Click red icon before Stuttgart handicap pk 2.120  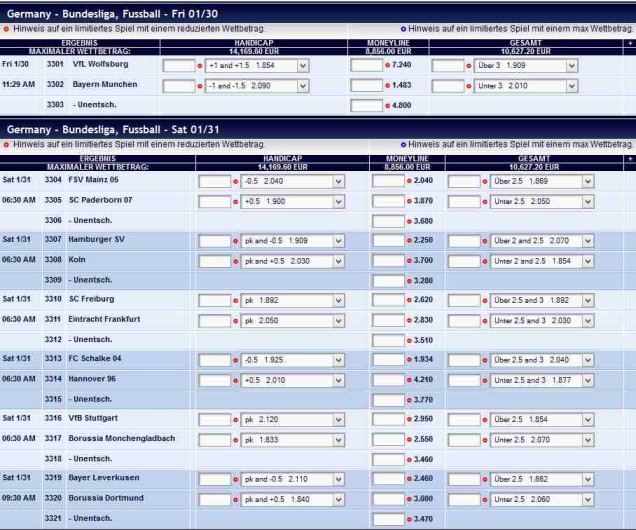click(x=235, y=420)
